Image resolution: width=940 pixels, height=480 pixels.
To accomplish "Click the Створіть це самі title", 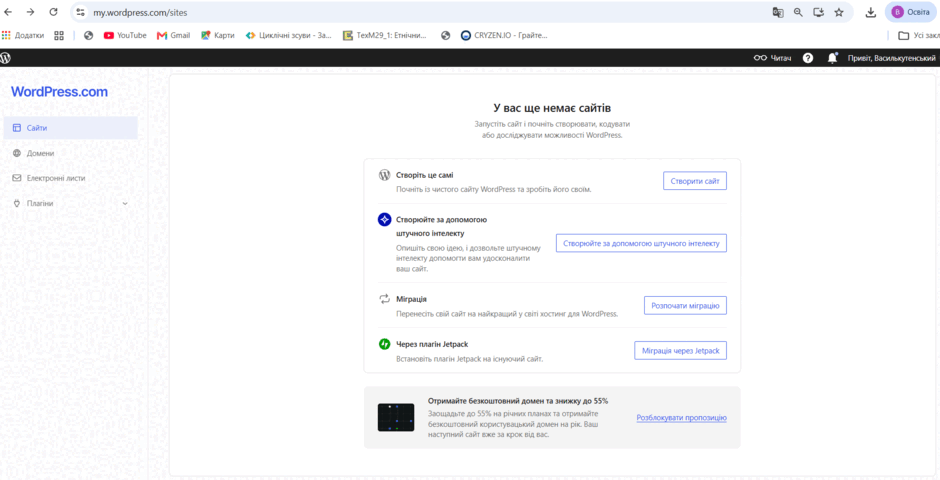I will (425, 175).
